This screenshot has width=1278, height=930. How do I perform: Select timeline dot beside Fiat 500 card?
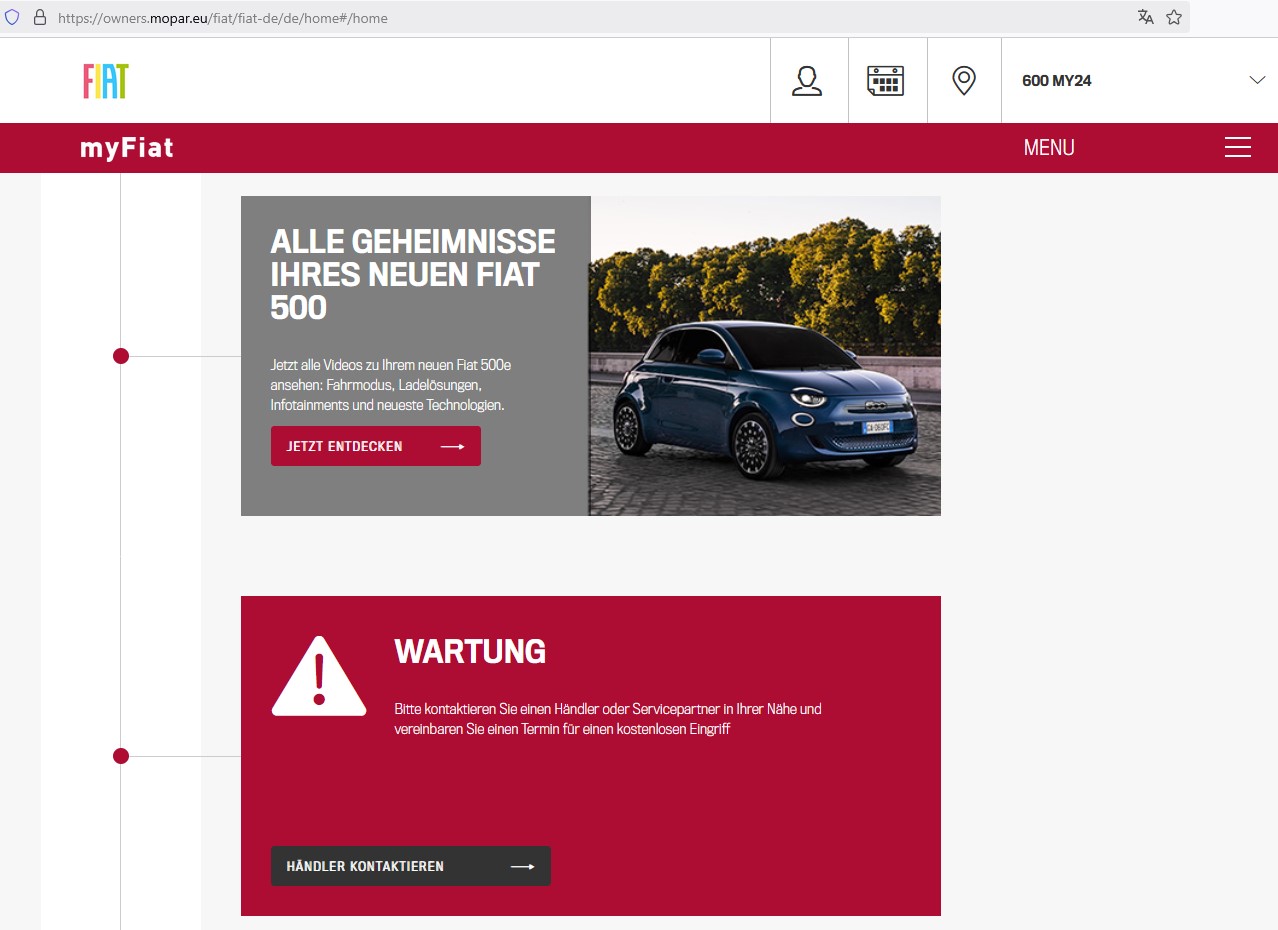[x=121, y=356]
